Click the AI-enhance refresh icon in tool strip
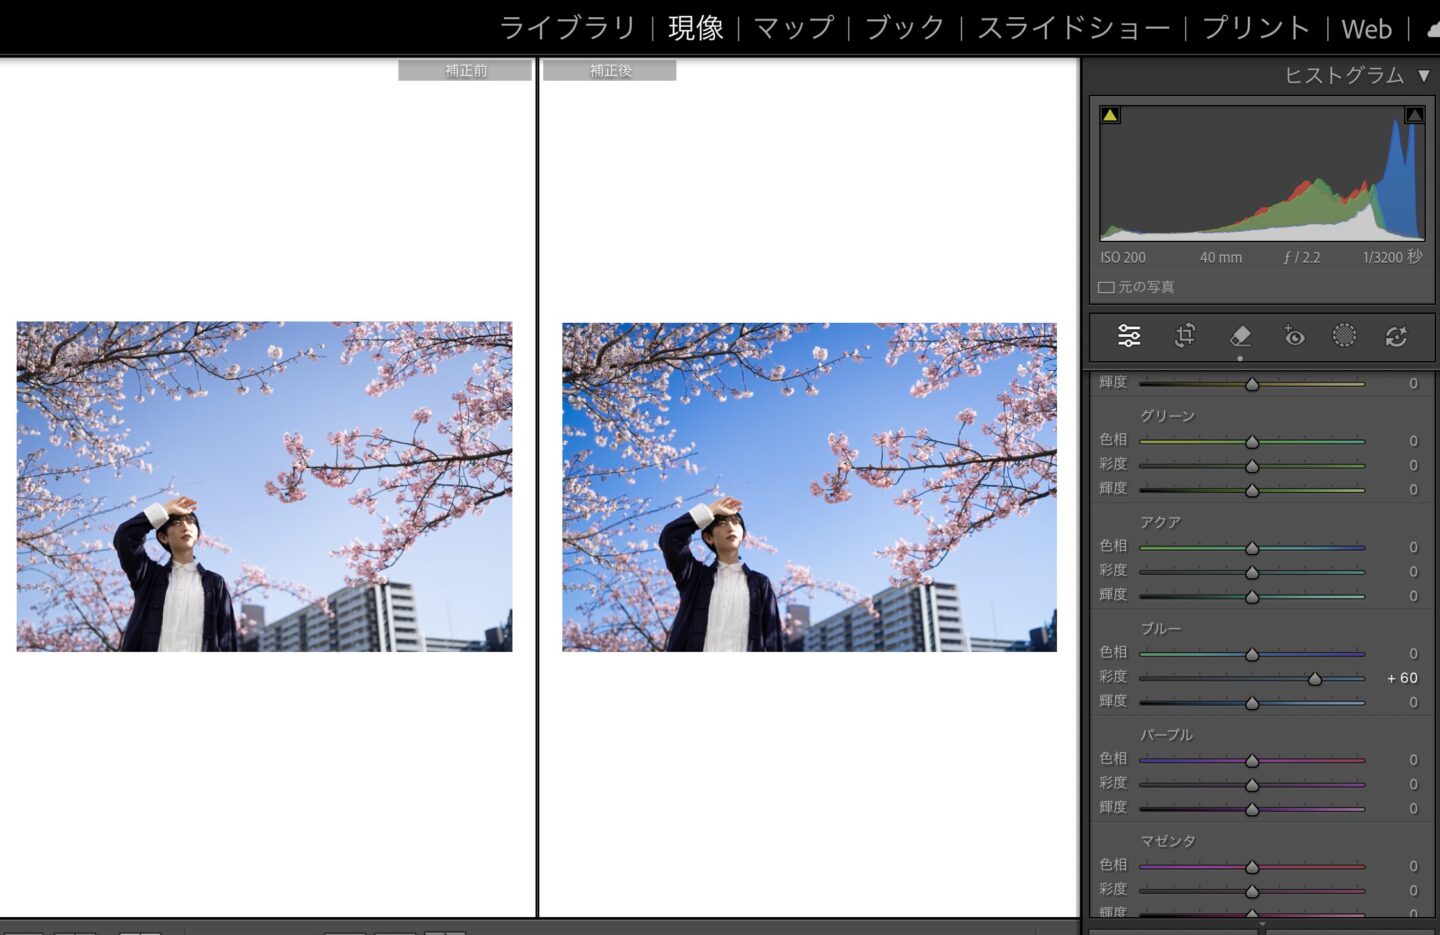The image size is (1440, 935). point(1396,336)
